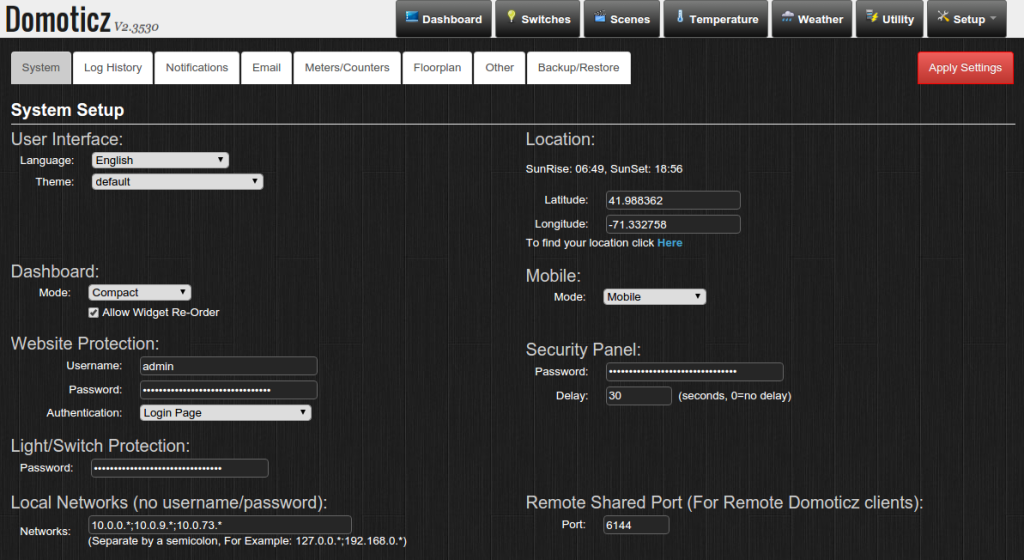The height and width of the screenshot is (560, 1024).
Task: Switch to the Floorplan tab
Action: coord(437,68)
